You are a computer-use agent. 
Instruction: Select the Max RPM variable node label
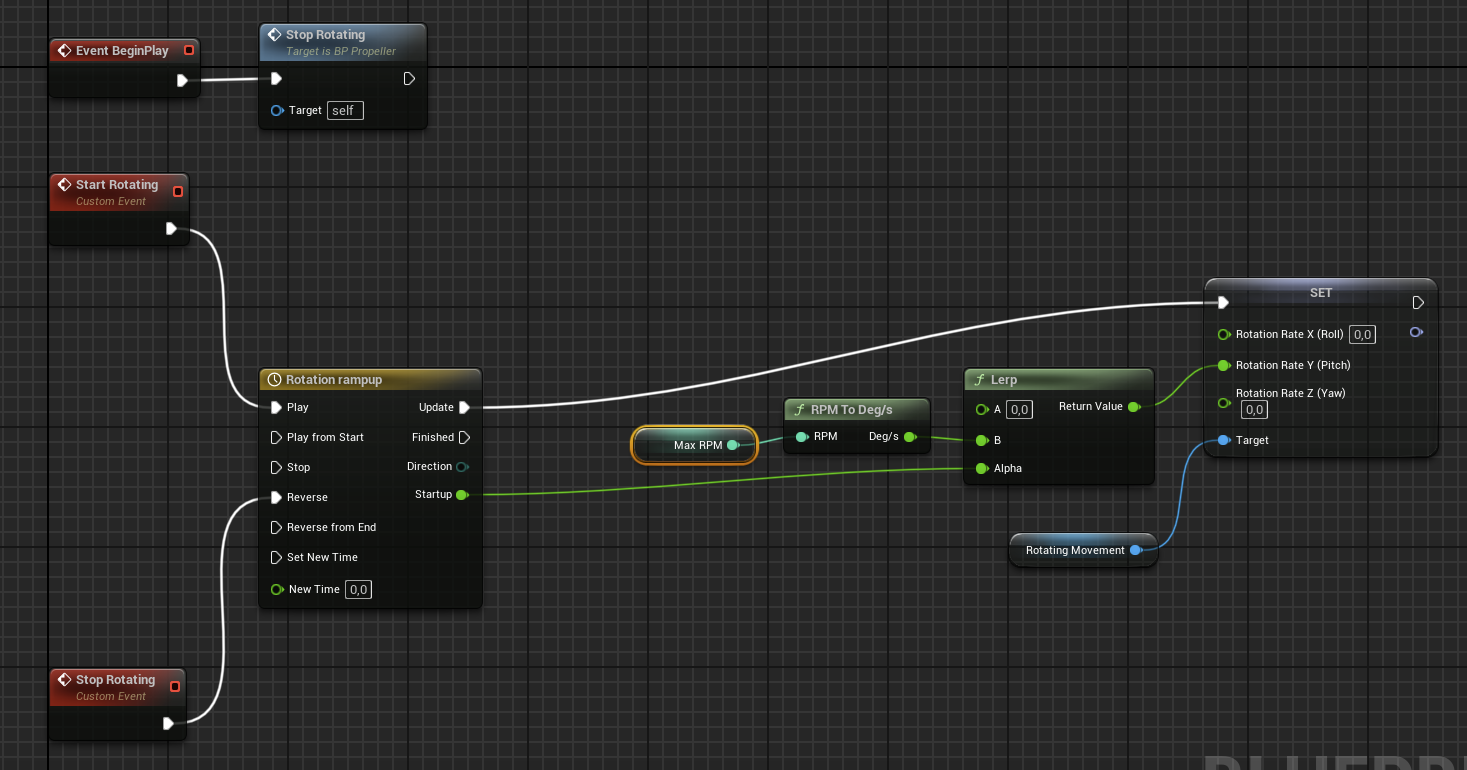698,445
